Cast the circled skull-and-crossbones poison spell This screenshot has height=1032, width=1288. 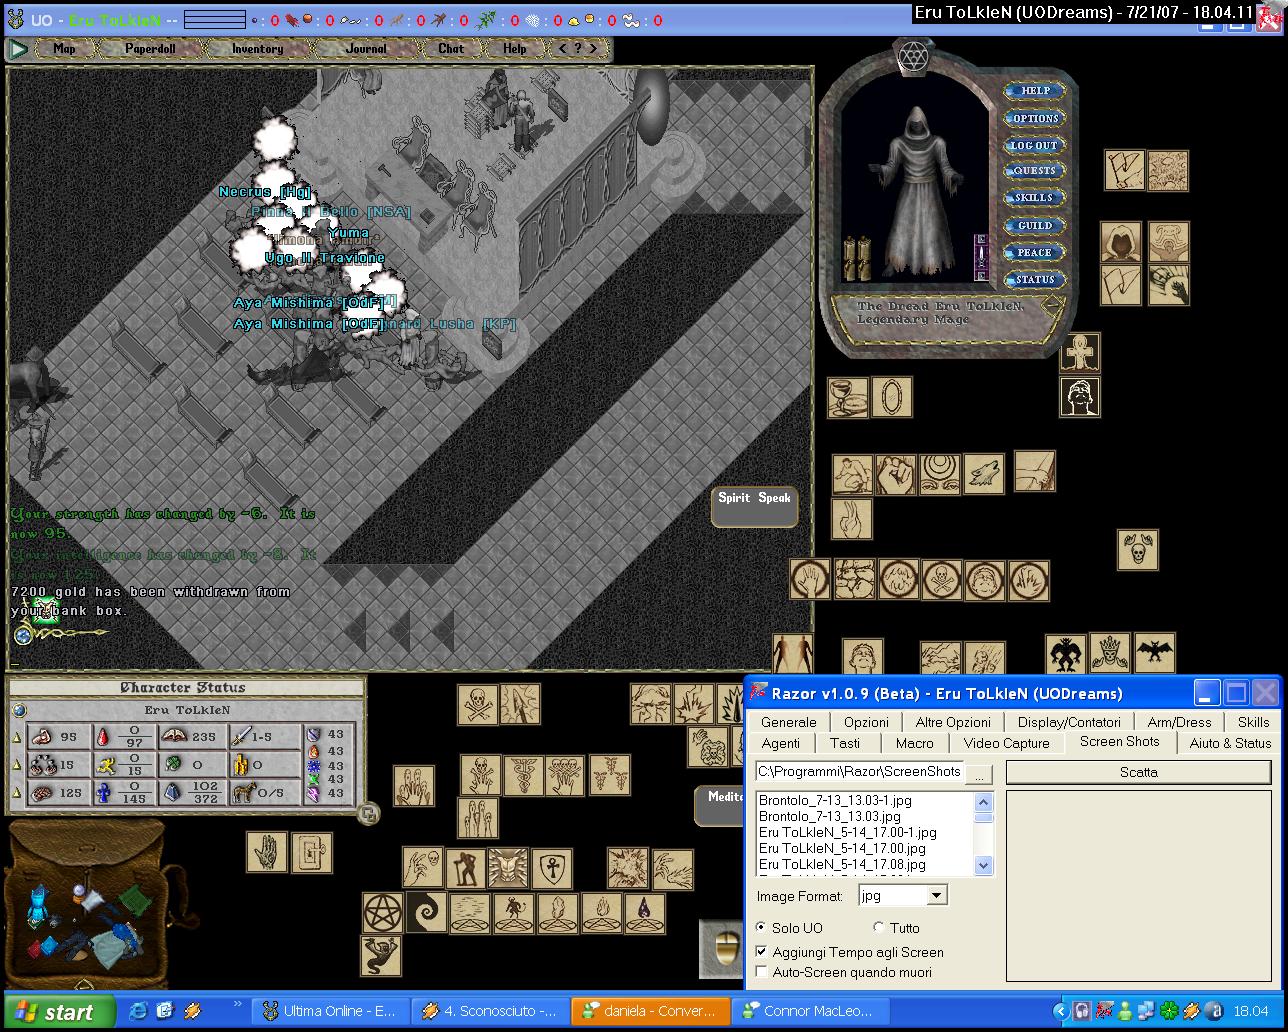coord(941,580)
